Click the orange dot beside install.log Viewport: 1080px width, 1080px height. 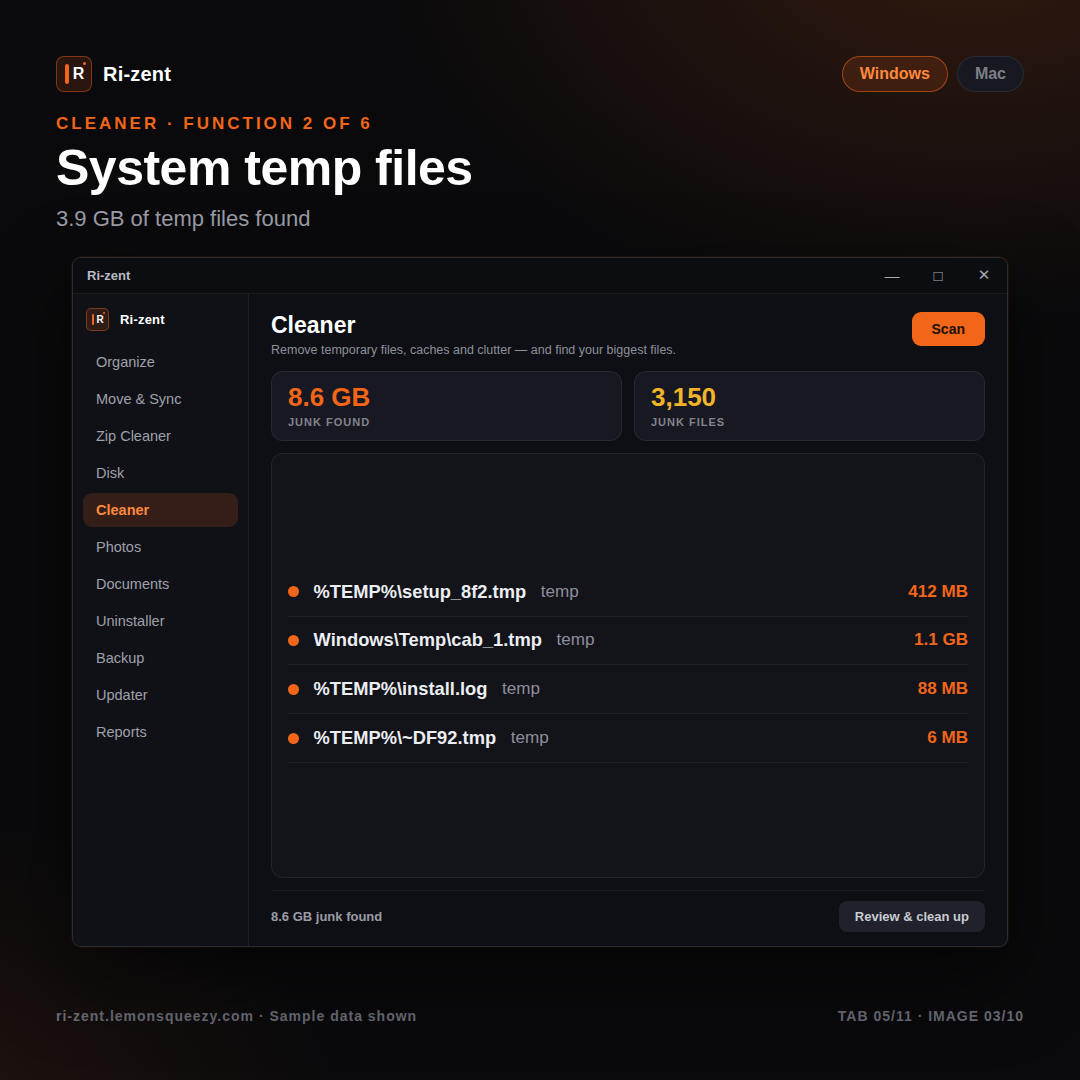point(293,689)
